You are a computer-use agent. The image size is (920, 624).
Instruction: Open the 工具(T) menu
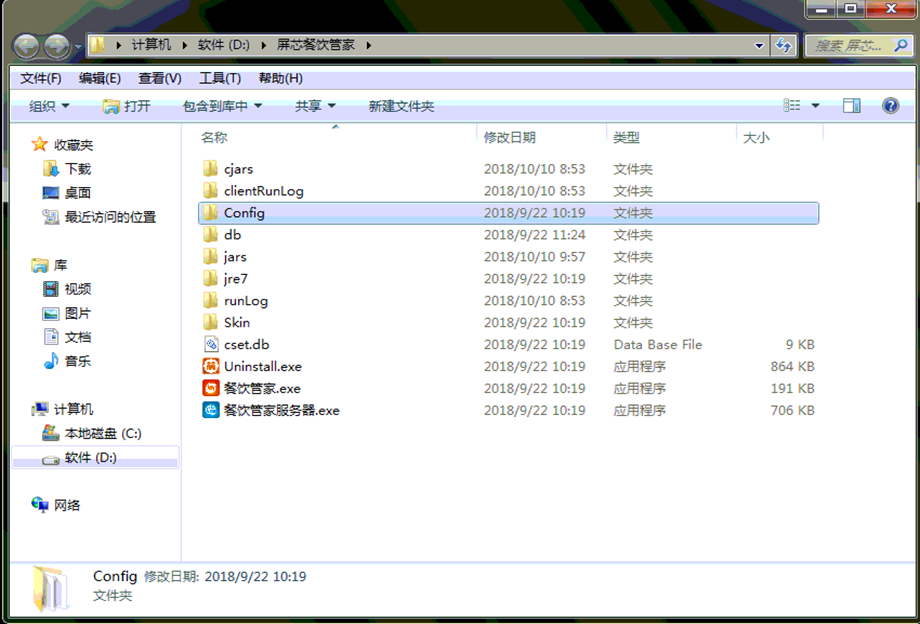[220, 78]
